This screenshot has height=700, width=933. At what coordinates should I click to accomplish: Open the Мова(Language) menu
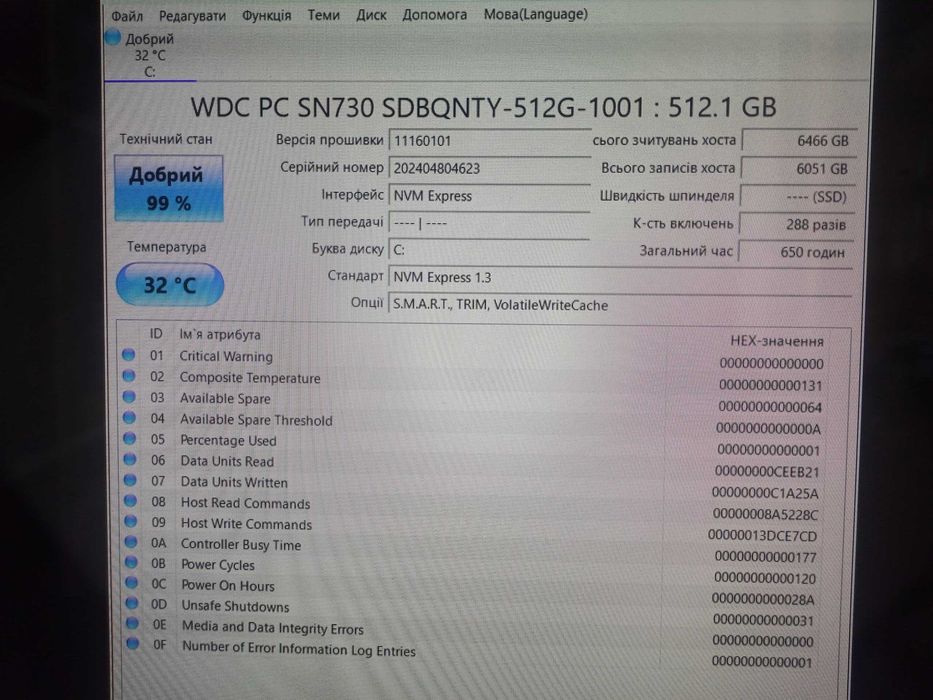point(536,14)
